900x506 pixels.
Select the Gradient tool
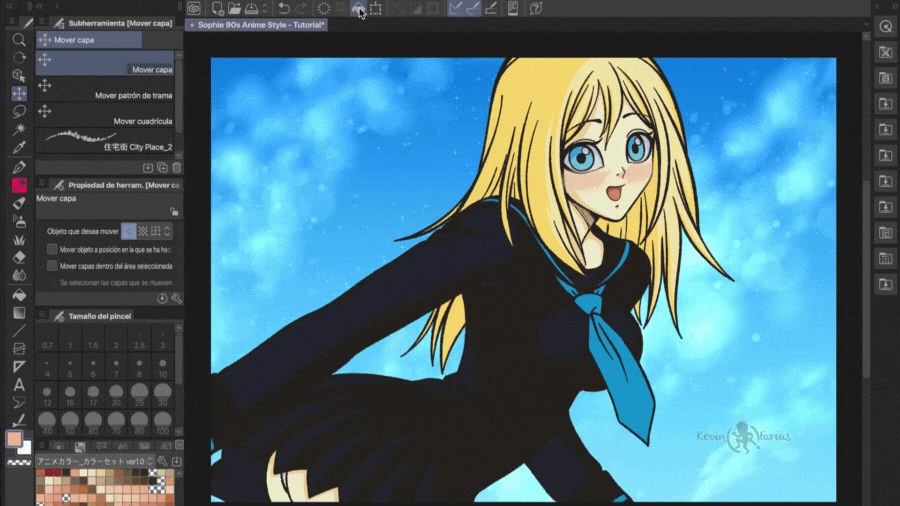(x=19, y=313)
